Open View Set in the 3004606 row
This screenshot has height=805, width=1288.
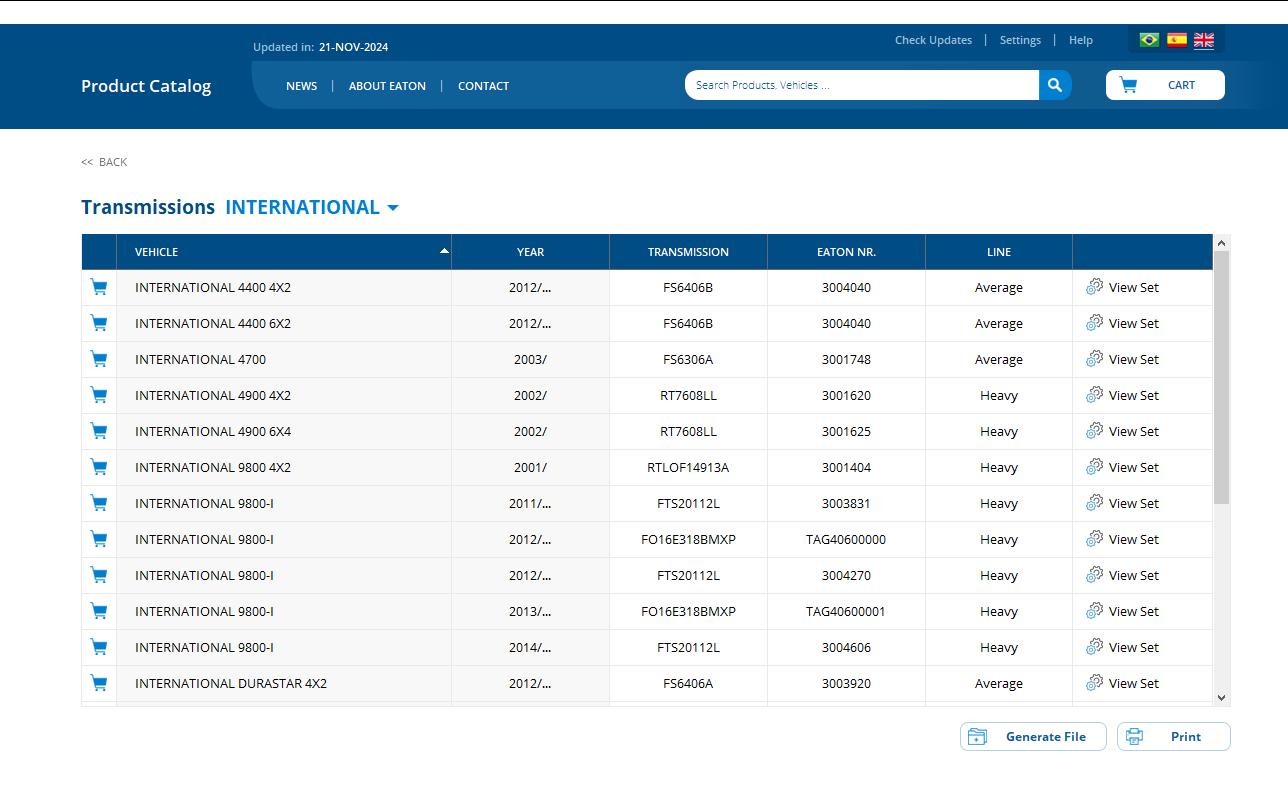[x=1123, y=647]
